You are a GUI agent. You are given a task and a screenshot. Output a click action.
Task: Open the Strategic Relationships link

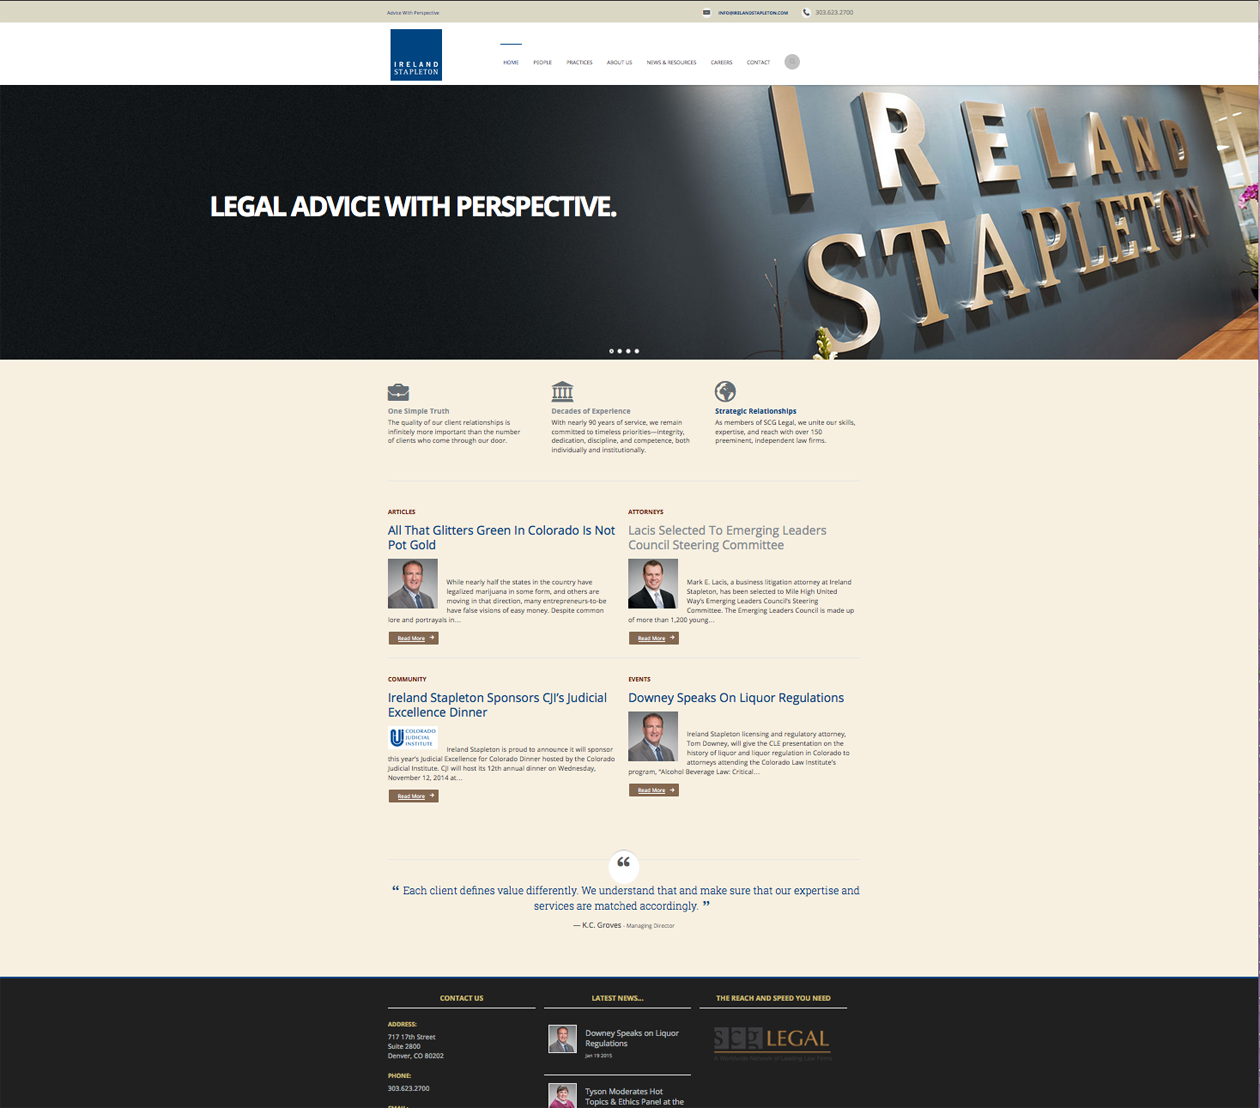[x=755, y=411]
